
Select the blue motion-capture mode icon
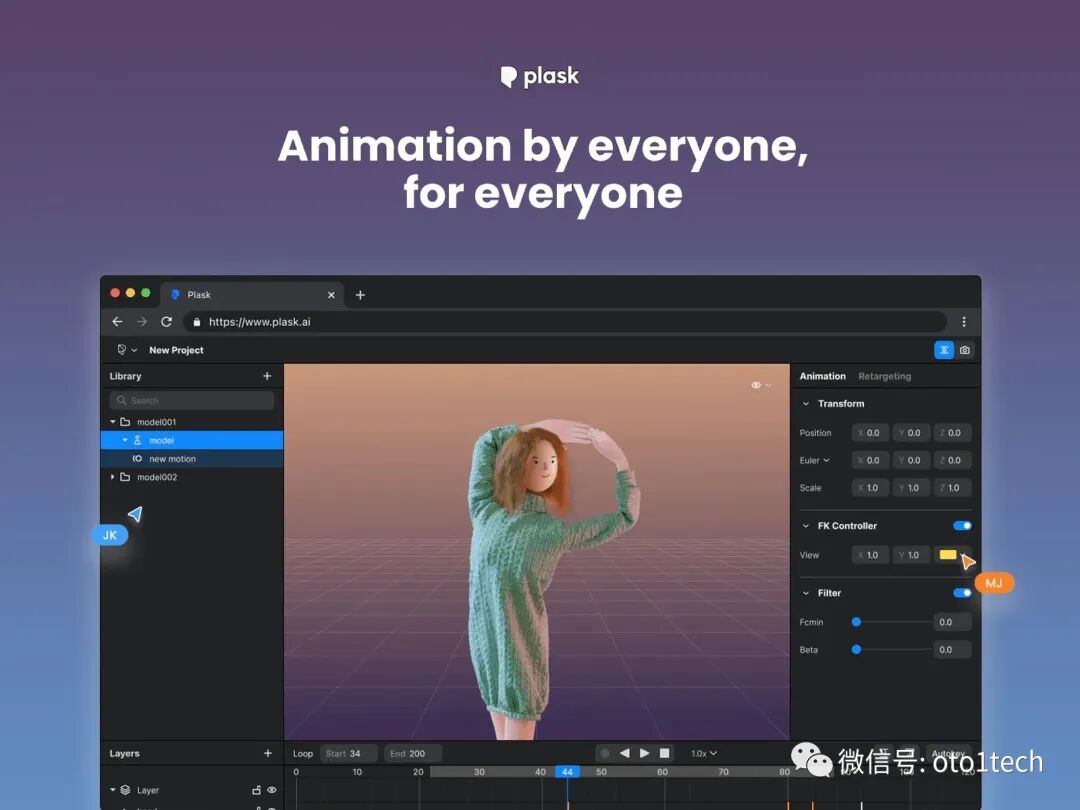click(944, 350)
